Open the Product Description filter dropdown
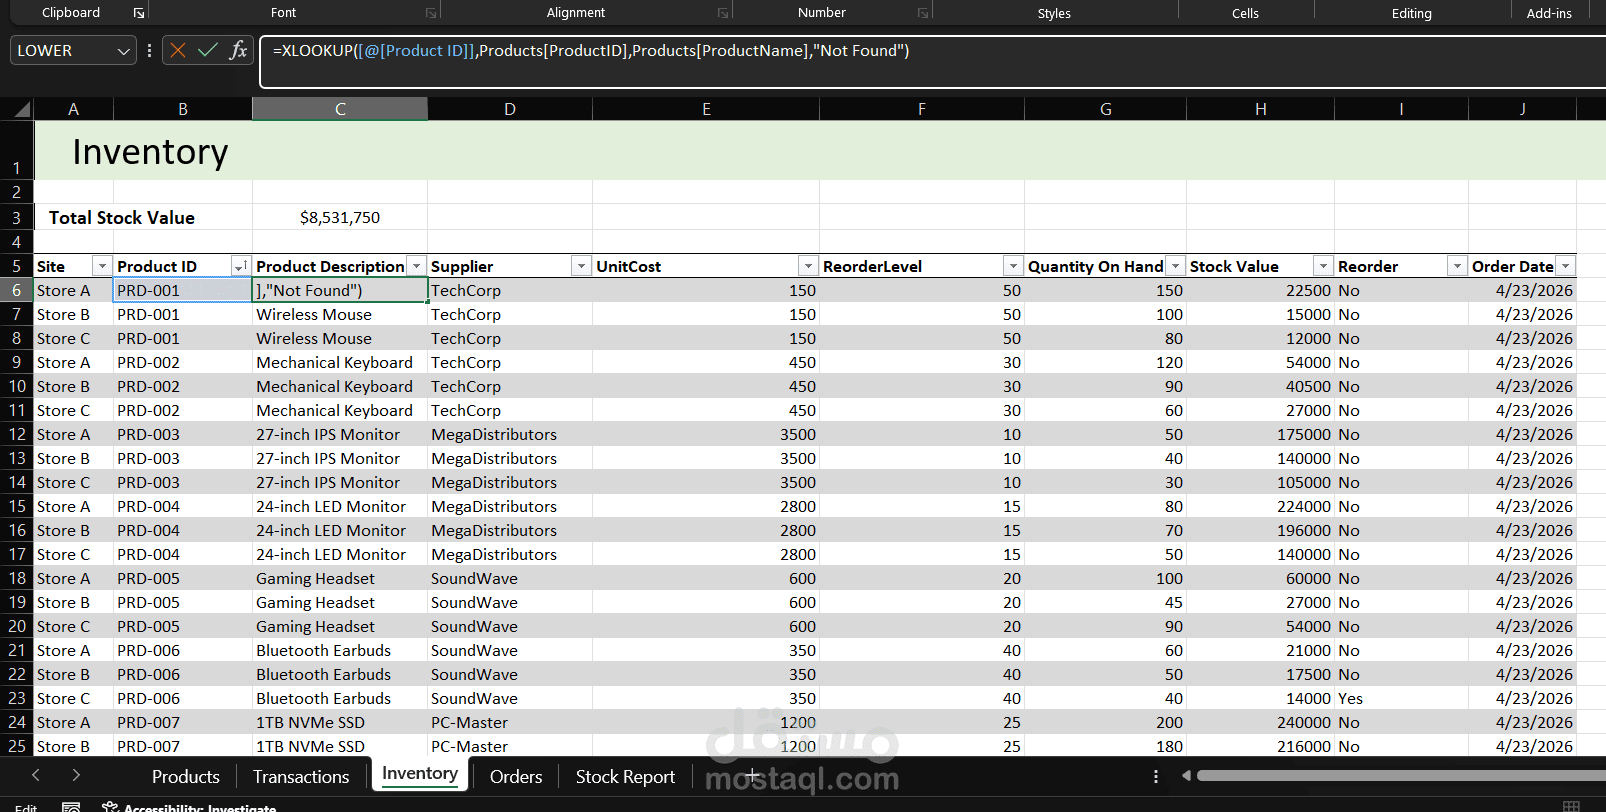Screen dimensions: 1606x812 point(416,266)
